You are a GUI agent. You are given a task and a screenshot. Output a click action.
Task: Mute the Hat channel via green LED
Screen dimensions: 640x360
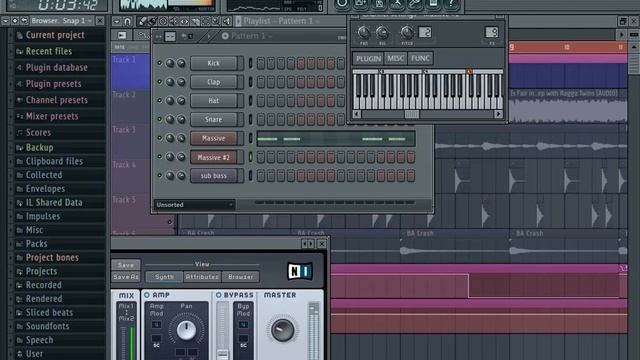[159, 101]
